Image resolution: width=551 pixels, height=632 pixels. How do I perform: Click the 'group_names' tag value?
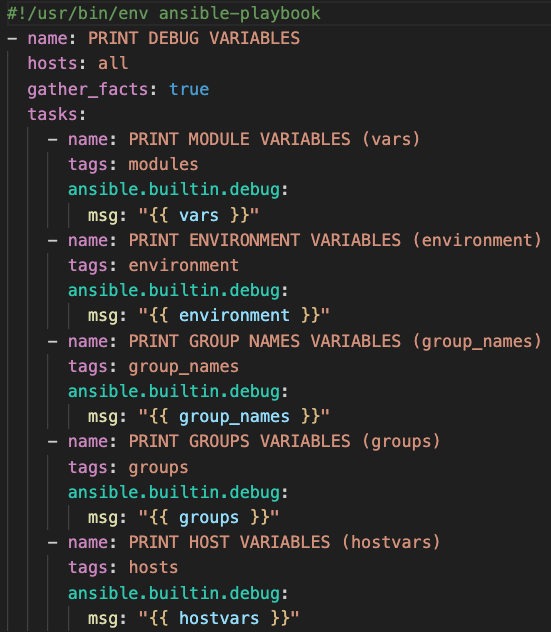[x=184, y=367]
